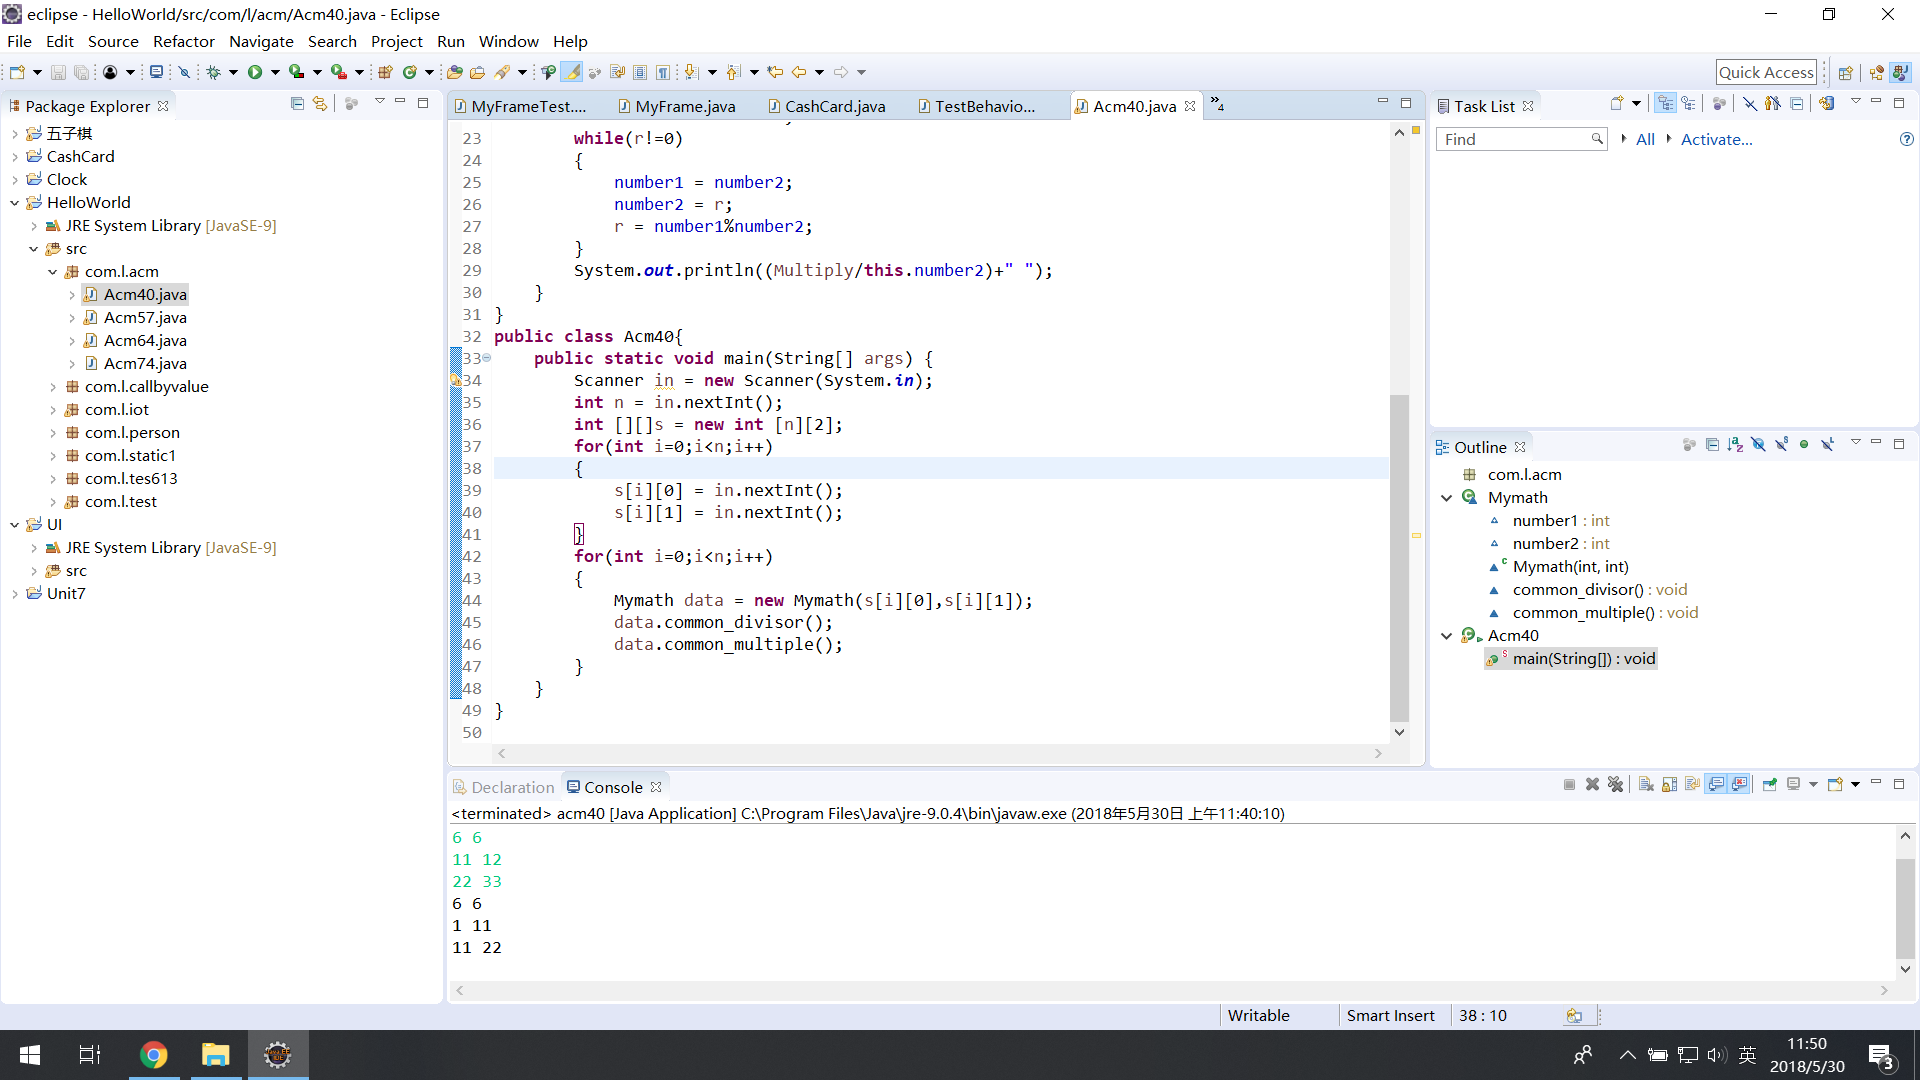Viewport: 1920px width, 1080px height.
Task: Toggle Scheduled view in Task List
Action: coord(1689,104)
